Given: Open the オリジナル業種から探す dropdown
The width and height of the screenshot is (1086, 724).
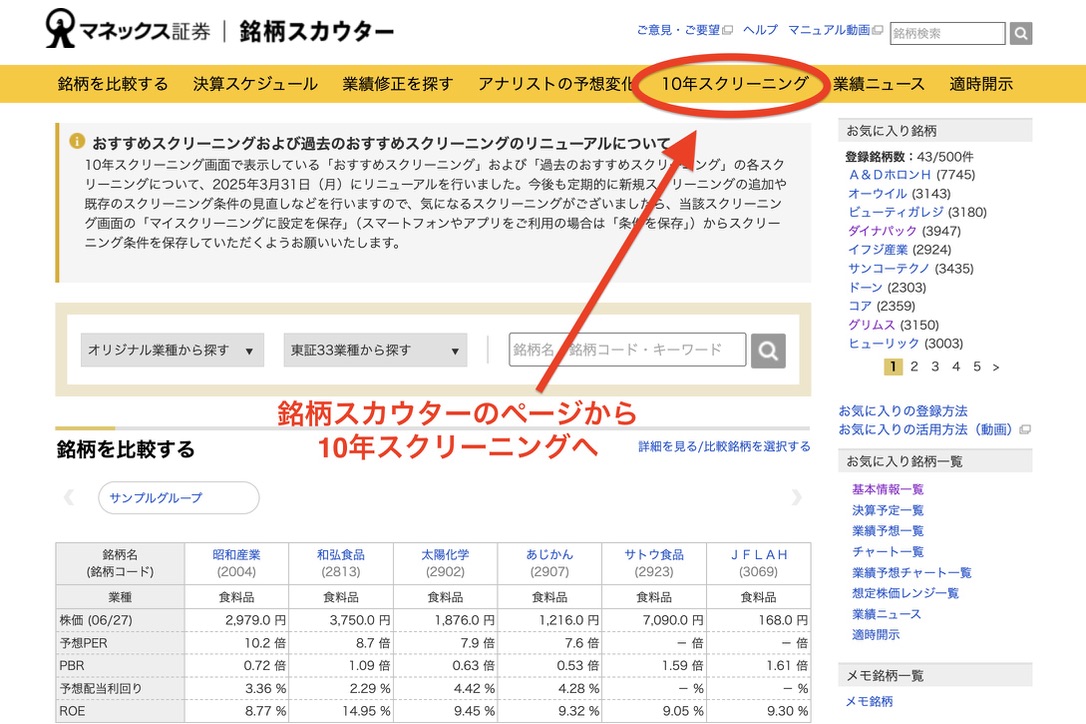Looking at the screenshot, I should (172, 351).
